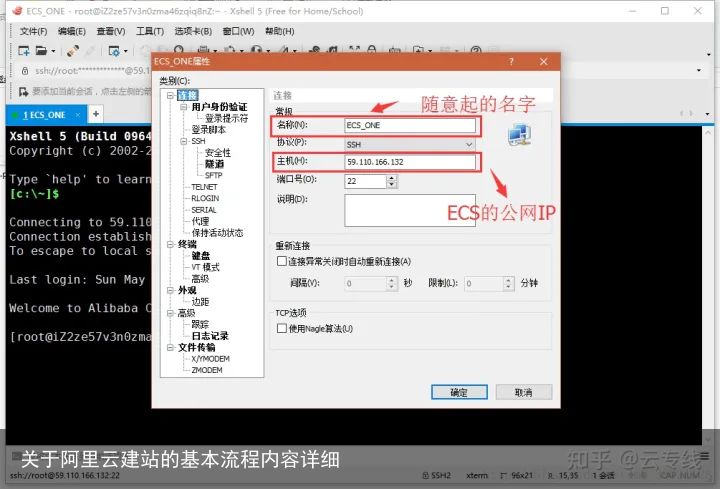This screenshot has height=489, width=720.
Task: Click the terminal scrollbar up arrow
Action: point(707,131)
